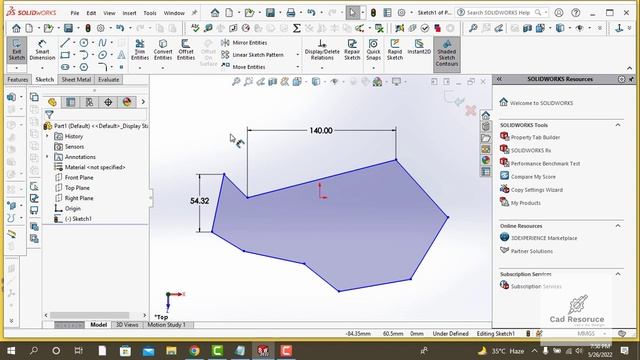Viewport: 640px width, 360px height.
Task: Select Front Plane in feature tree
Action: [x=74, y=178]
